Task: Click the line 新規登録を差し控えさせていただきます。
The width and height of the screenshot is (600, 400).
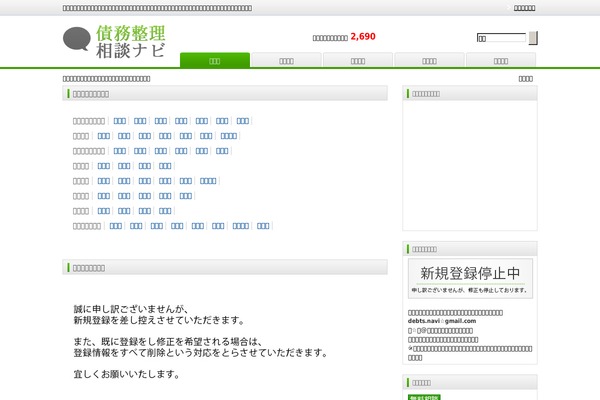Action: [x=159, y=320]
